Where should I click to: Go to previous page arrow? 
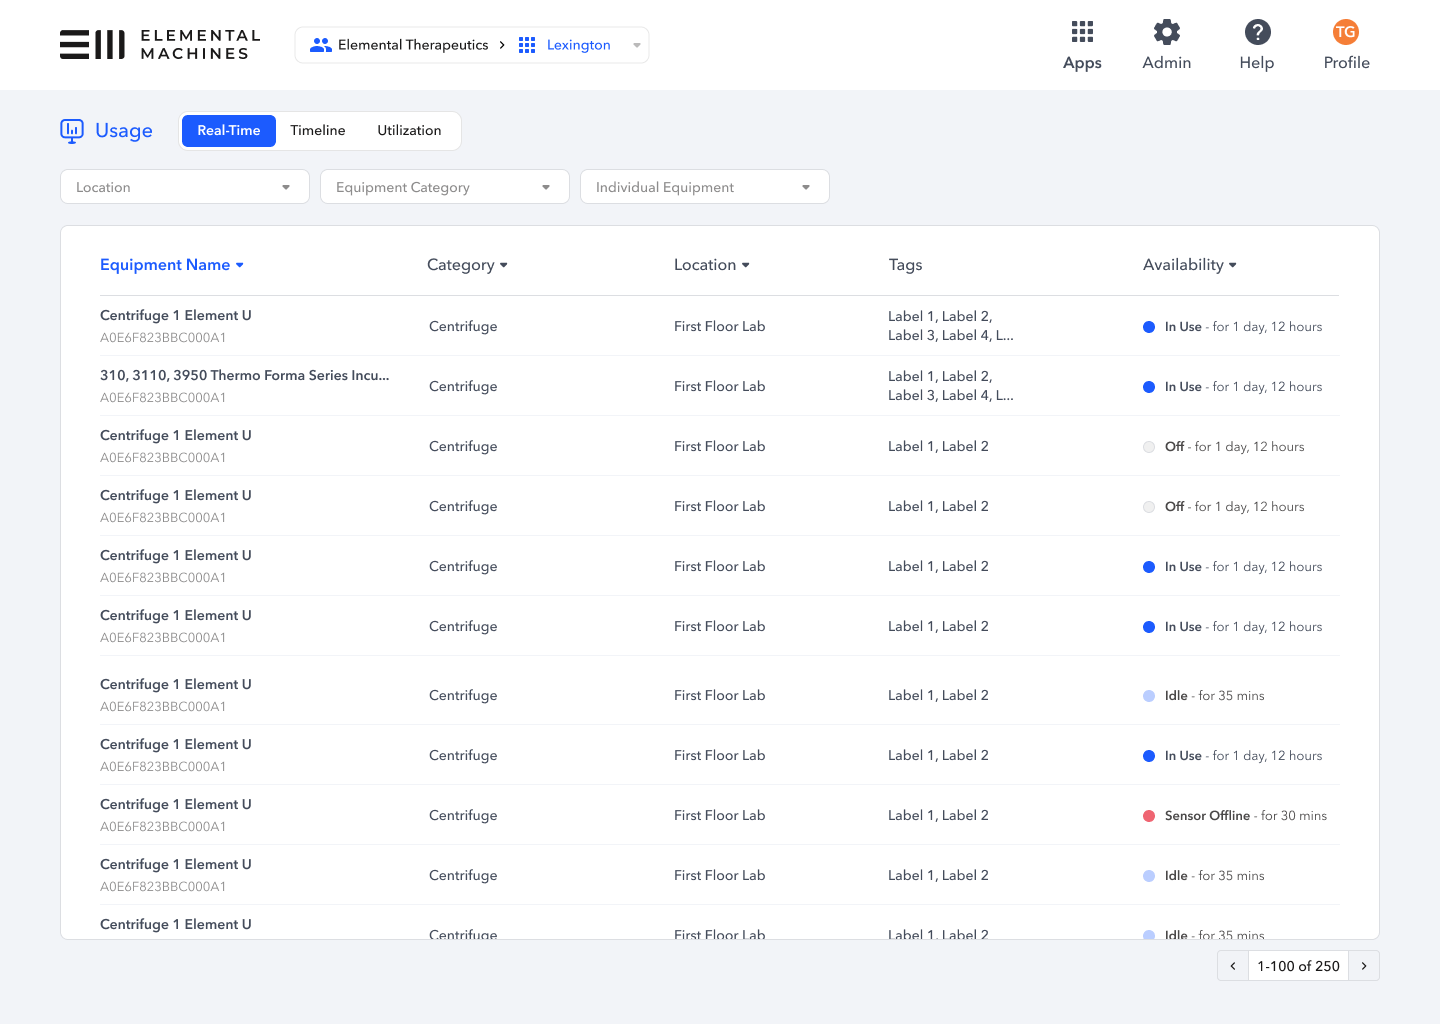[1233, 966]
